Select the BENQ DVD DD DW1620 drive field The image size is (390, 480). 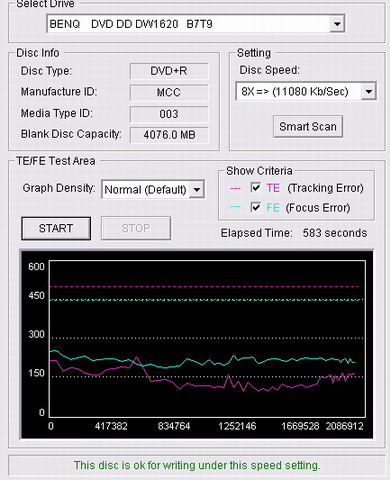pos(196,24)
